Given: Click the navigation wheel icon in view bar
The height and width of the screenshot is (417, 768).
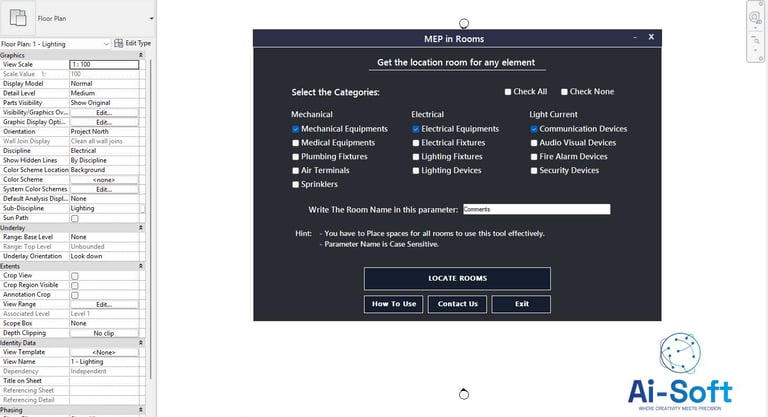Looking at the screenshot, I should point(755,18).
